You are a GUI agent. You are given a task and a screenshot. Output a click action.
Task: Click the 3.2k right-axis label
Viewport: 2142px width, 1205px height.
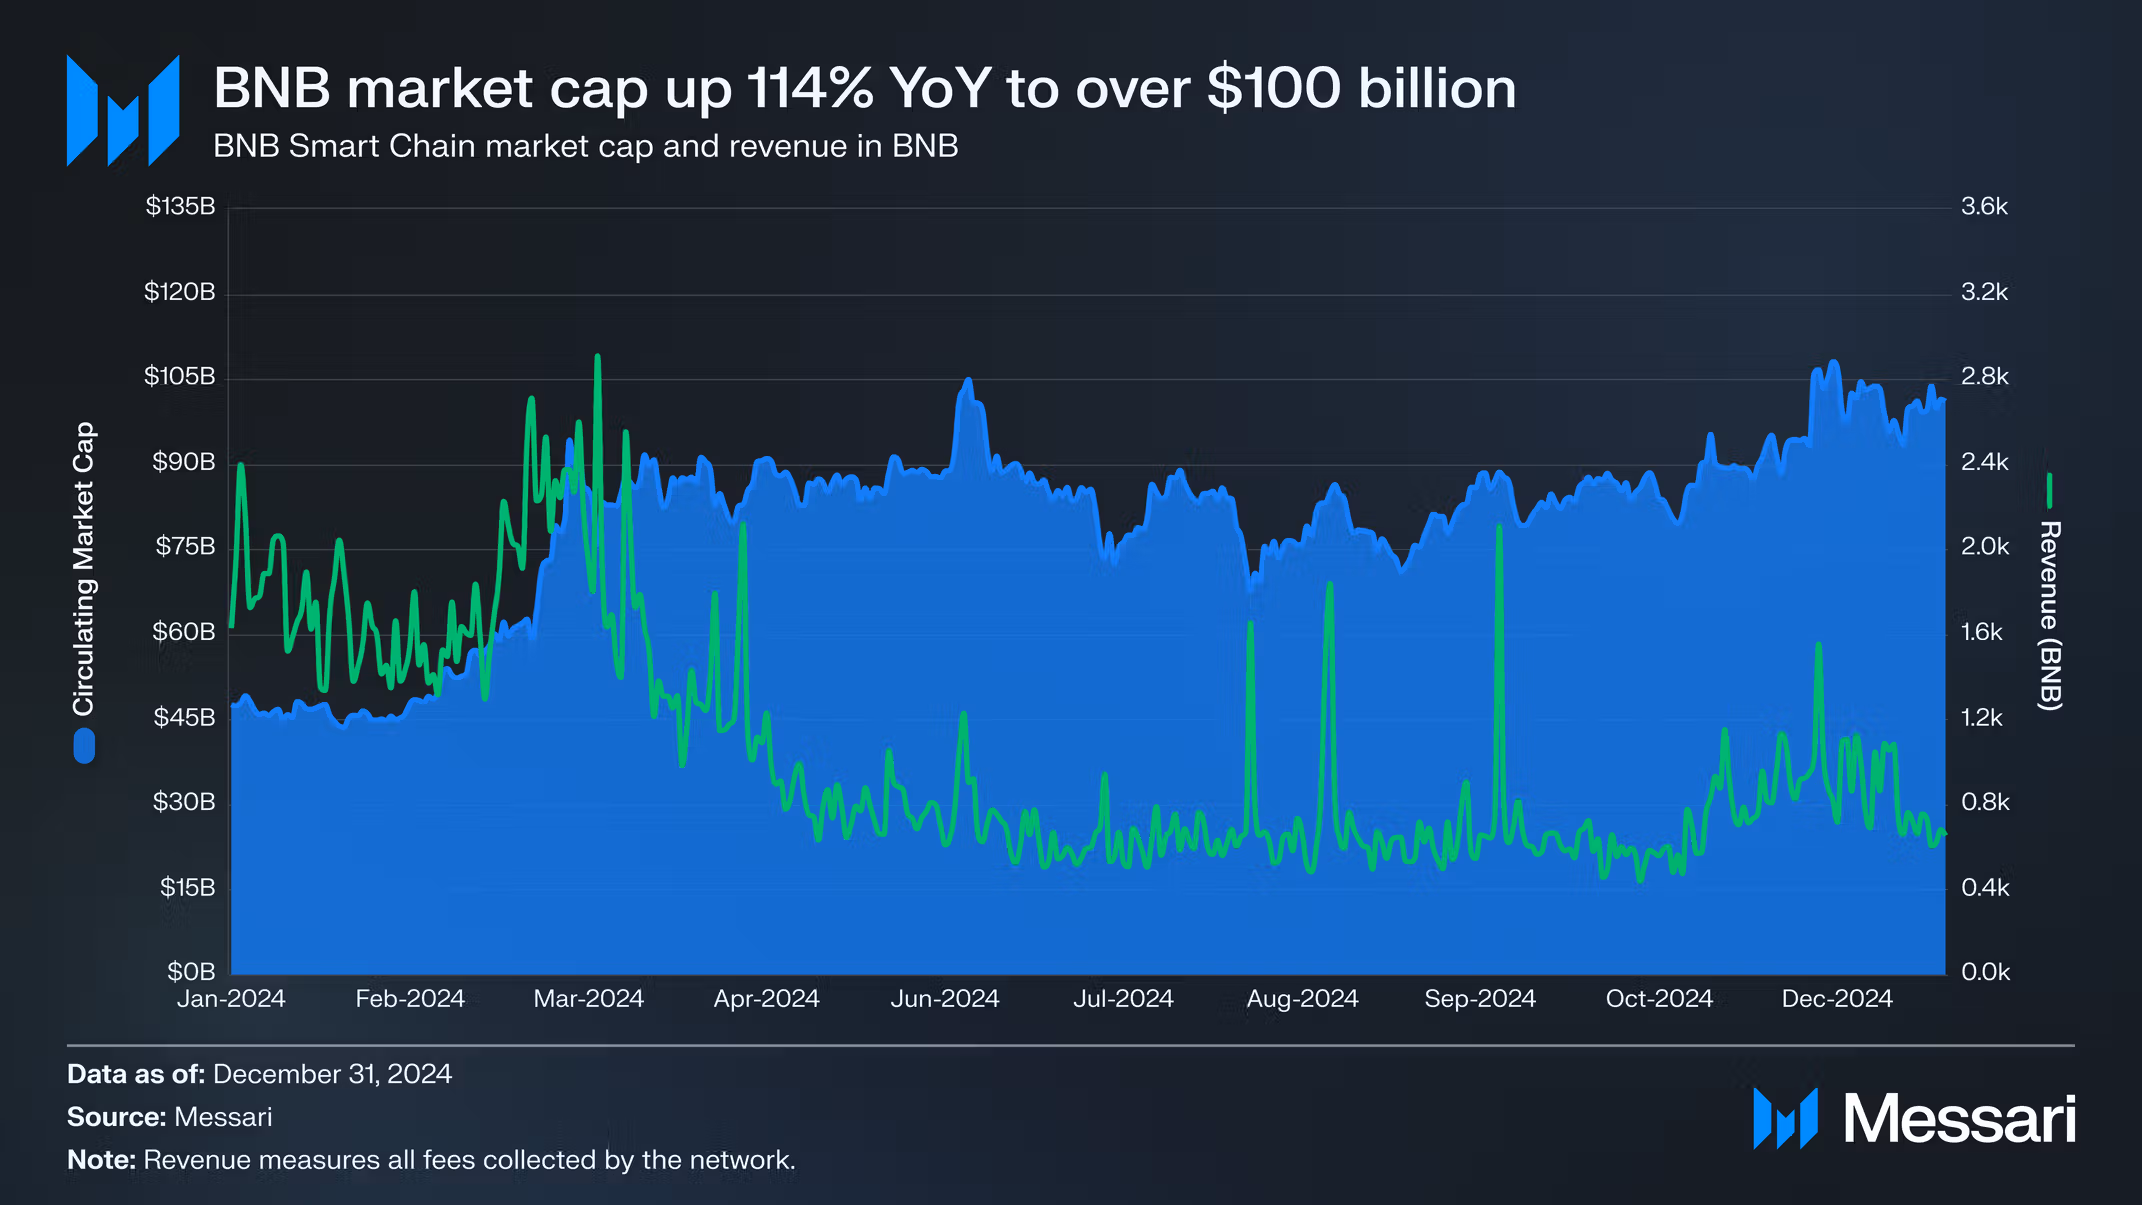tap(1985, 292)
